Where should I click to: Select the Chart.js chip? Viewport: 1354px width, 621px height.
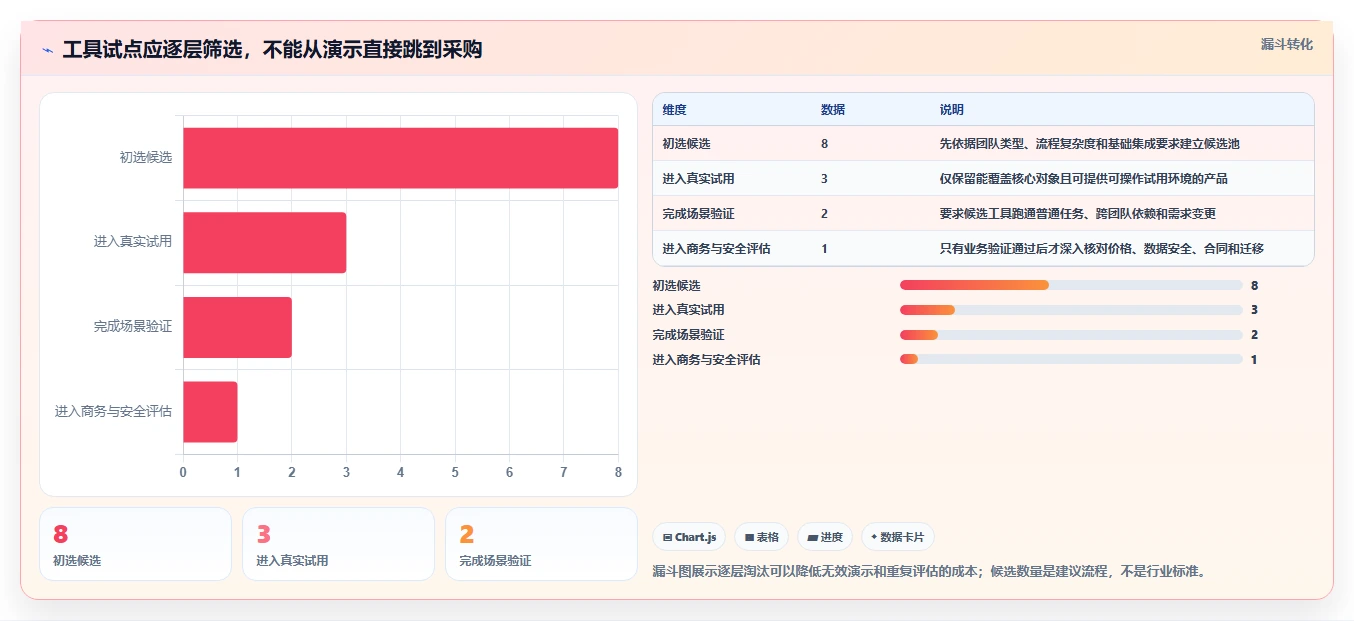(689, 537)
